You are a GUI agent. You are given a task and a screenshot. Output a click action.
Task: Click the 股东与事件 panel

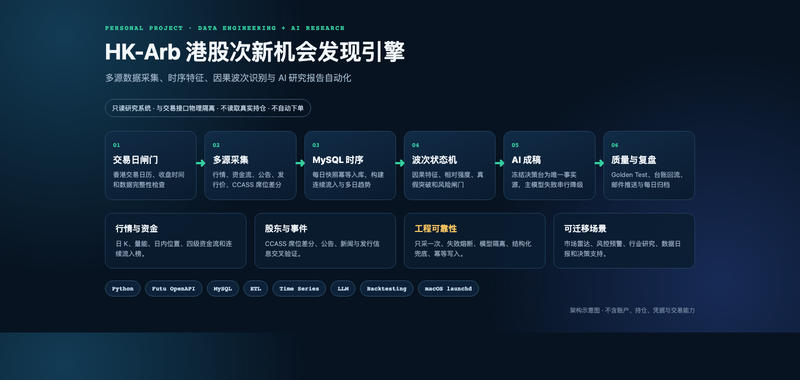325,241
